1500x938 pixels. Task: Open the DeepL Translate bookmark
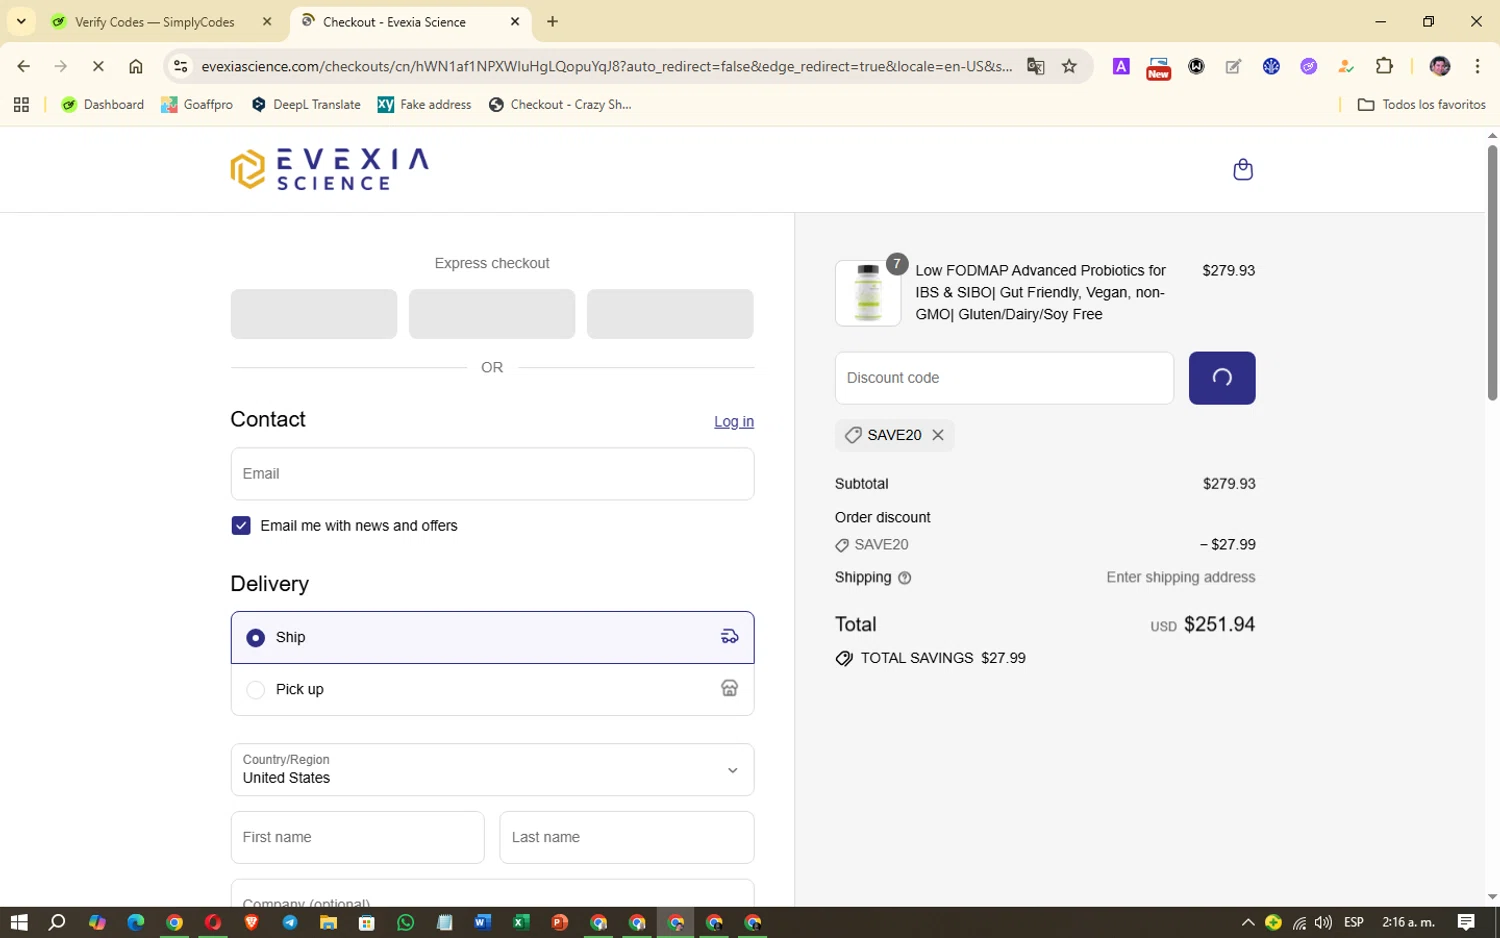(306, 105)
